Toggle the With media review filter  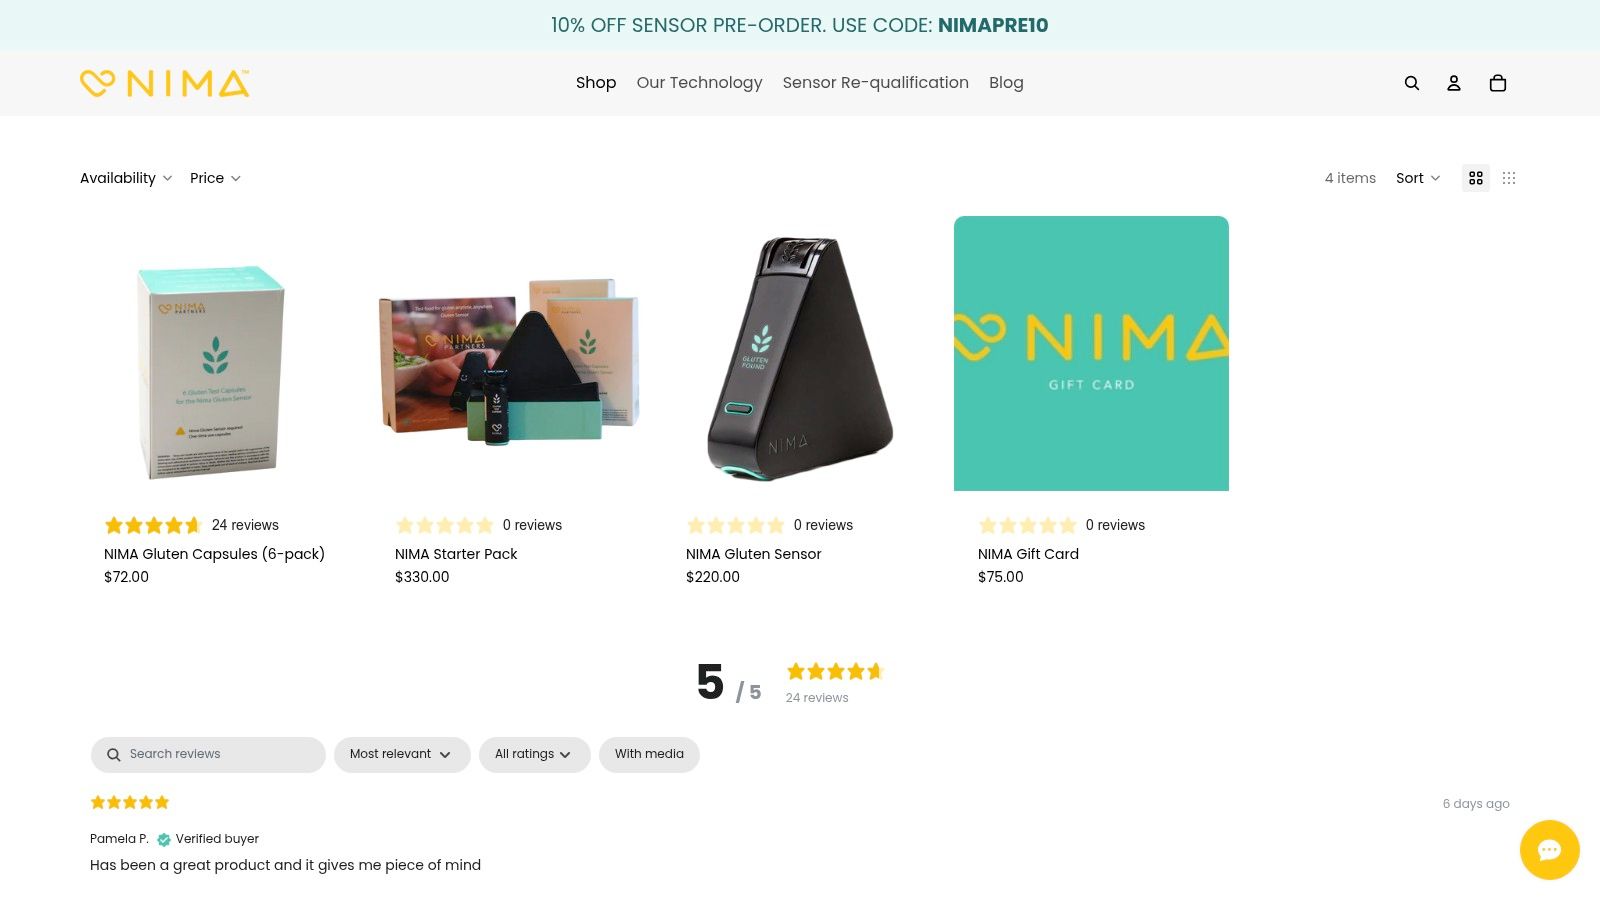click(x=649, y=754)
